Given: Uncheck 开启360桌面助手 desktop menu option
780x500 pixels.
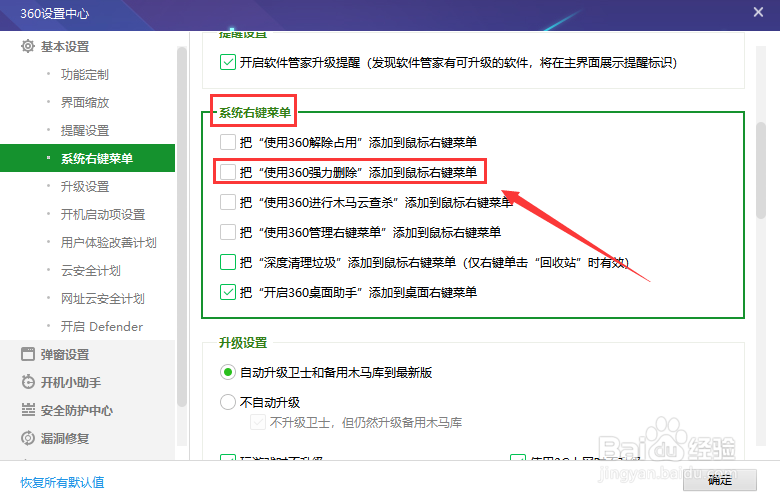Looking at the screenshot, I should 228,292.
